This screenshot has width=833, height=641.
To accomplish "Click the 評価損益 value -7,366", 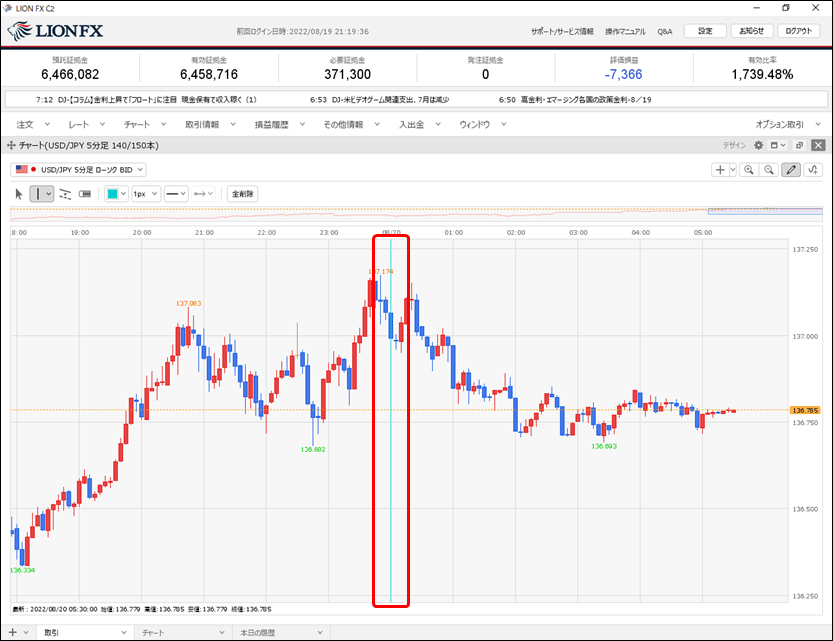I will coord(624,74).
